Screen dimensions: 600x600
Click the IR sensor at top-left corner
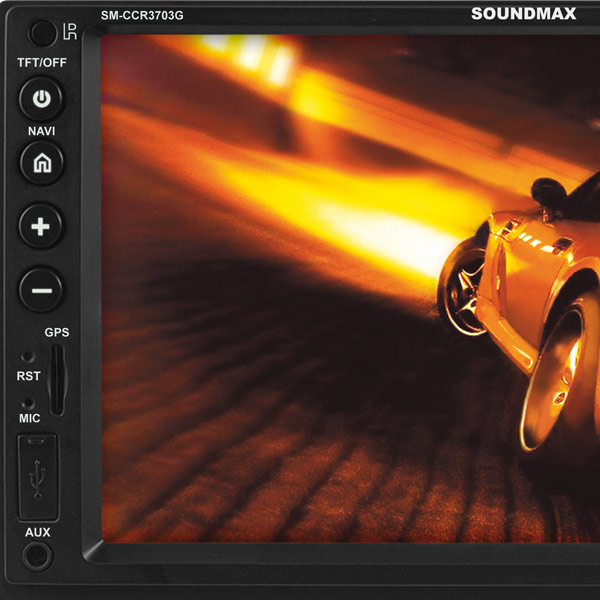tap(41, 33)
